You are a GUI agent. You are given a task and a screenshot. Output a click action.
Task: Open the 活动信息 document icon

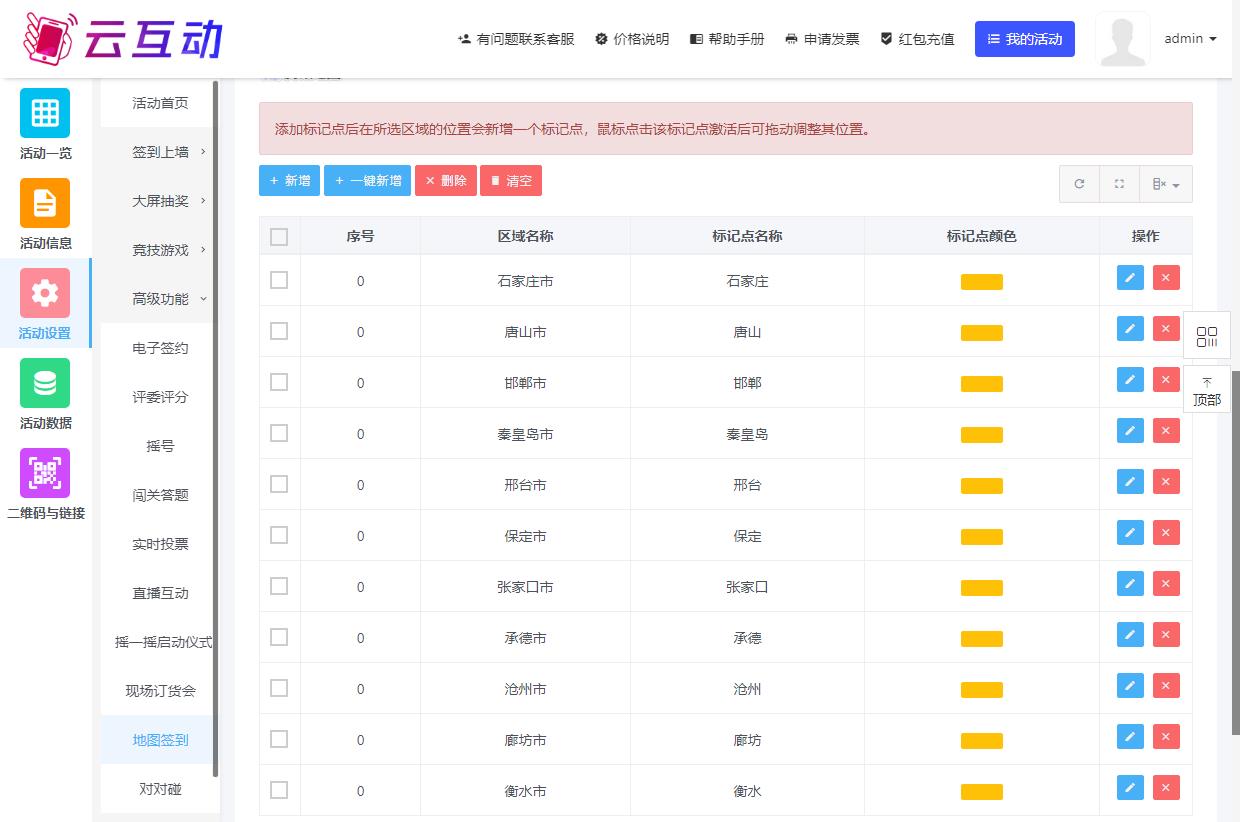(45, 203)
